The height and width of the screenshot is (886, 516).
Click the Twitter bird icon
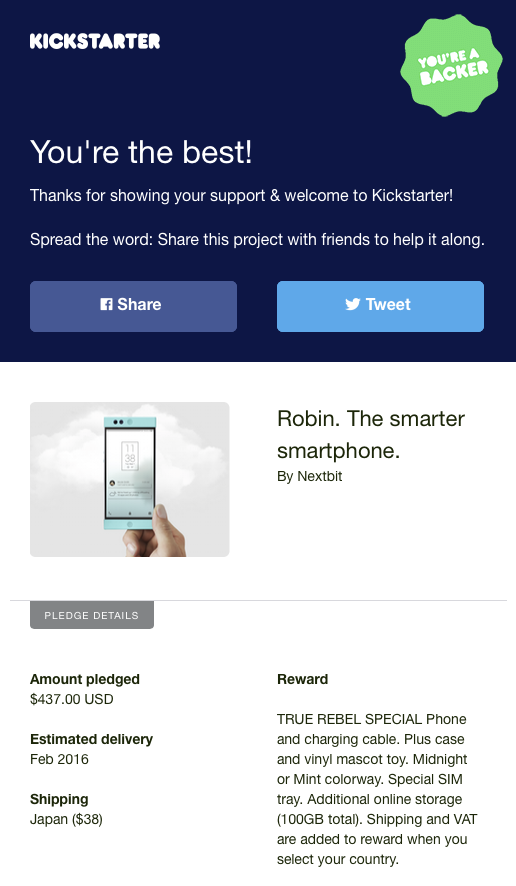[353, 305]
